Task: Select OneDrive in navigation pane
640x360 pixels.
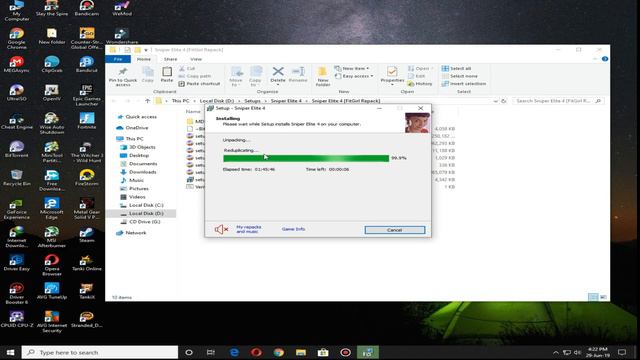Action: (x=132, y=128)
